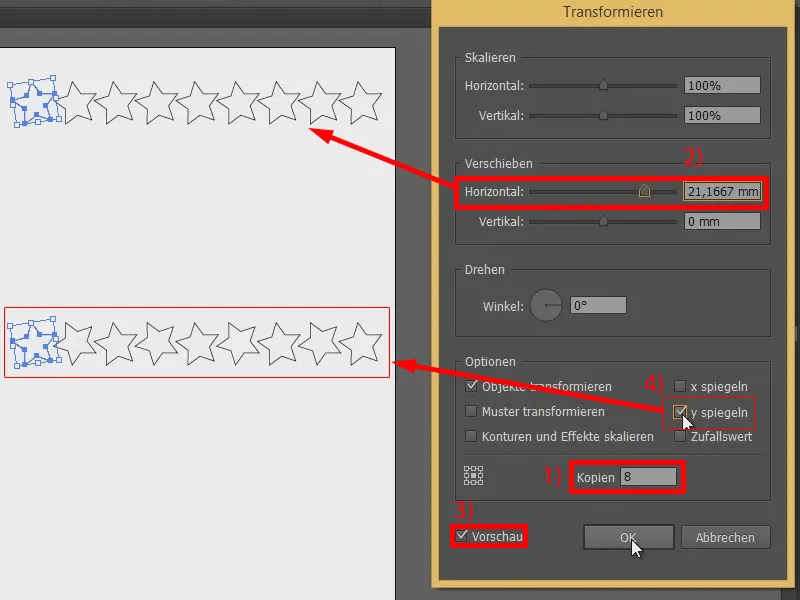
Task: Click the Skalieren Horizontal slider handle
Action: [603, 85]
